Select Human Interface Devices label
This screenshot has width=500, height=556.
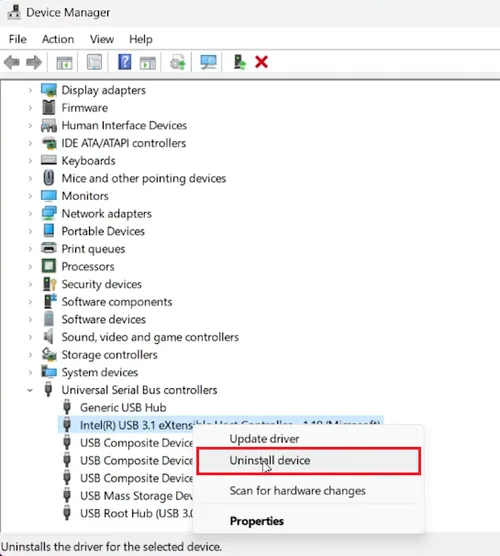[124, 126]
